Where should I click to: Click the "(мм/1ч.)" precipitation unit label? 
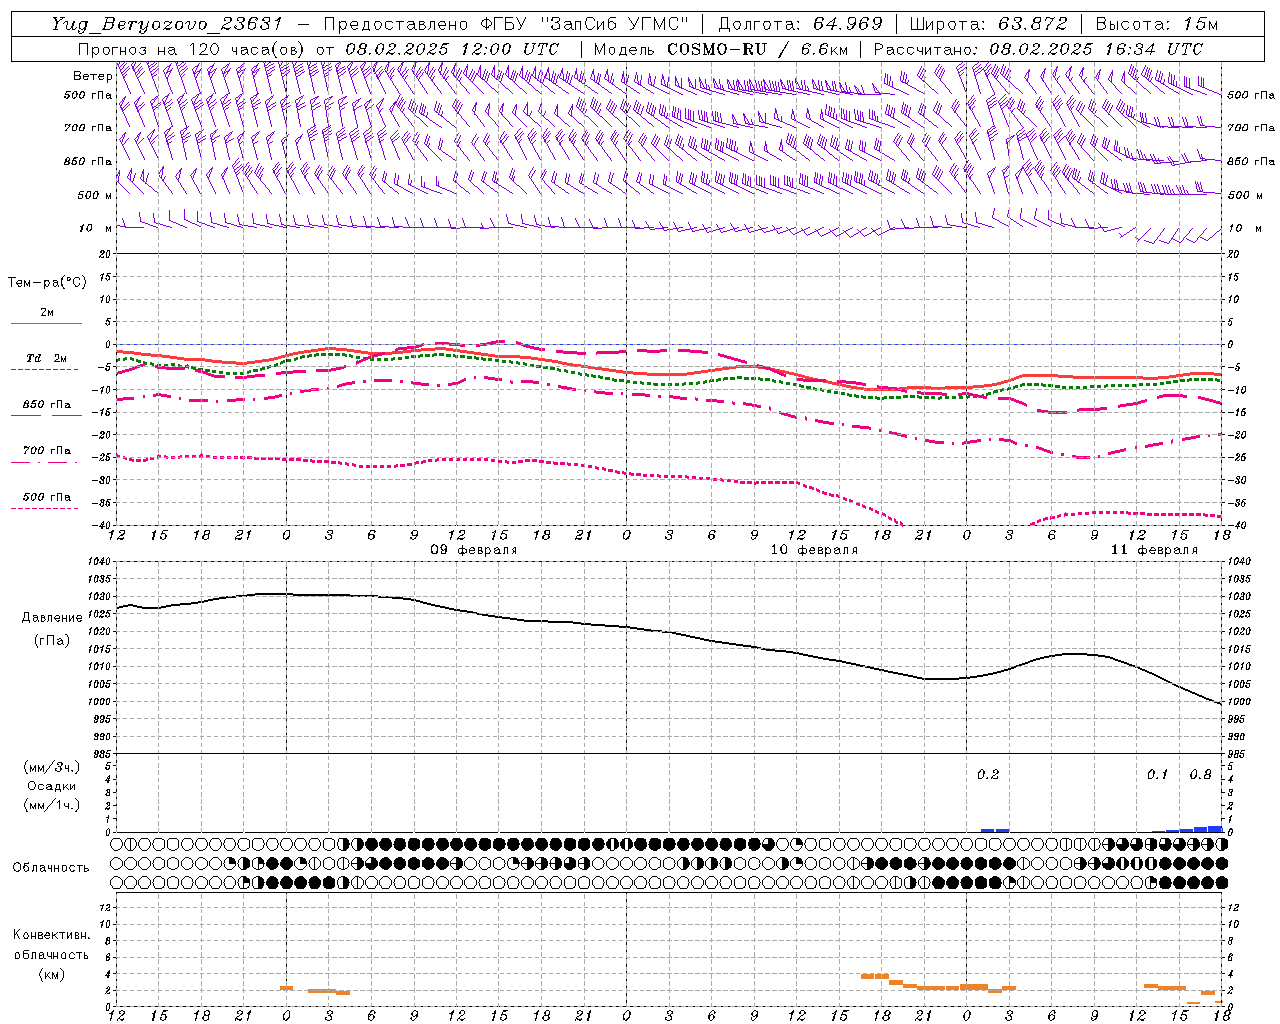tap(52, 805)
